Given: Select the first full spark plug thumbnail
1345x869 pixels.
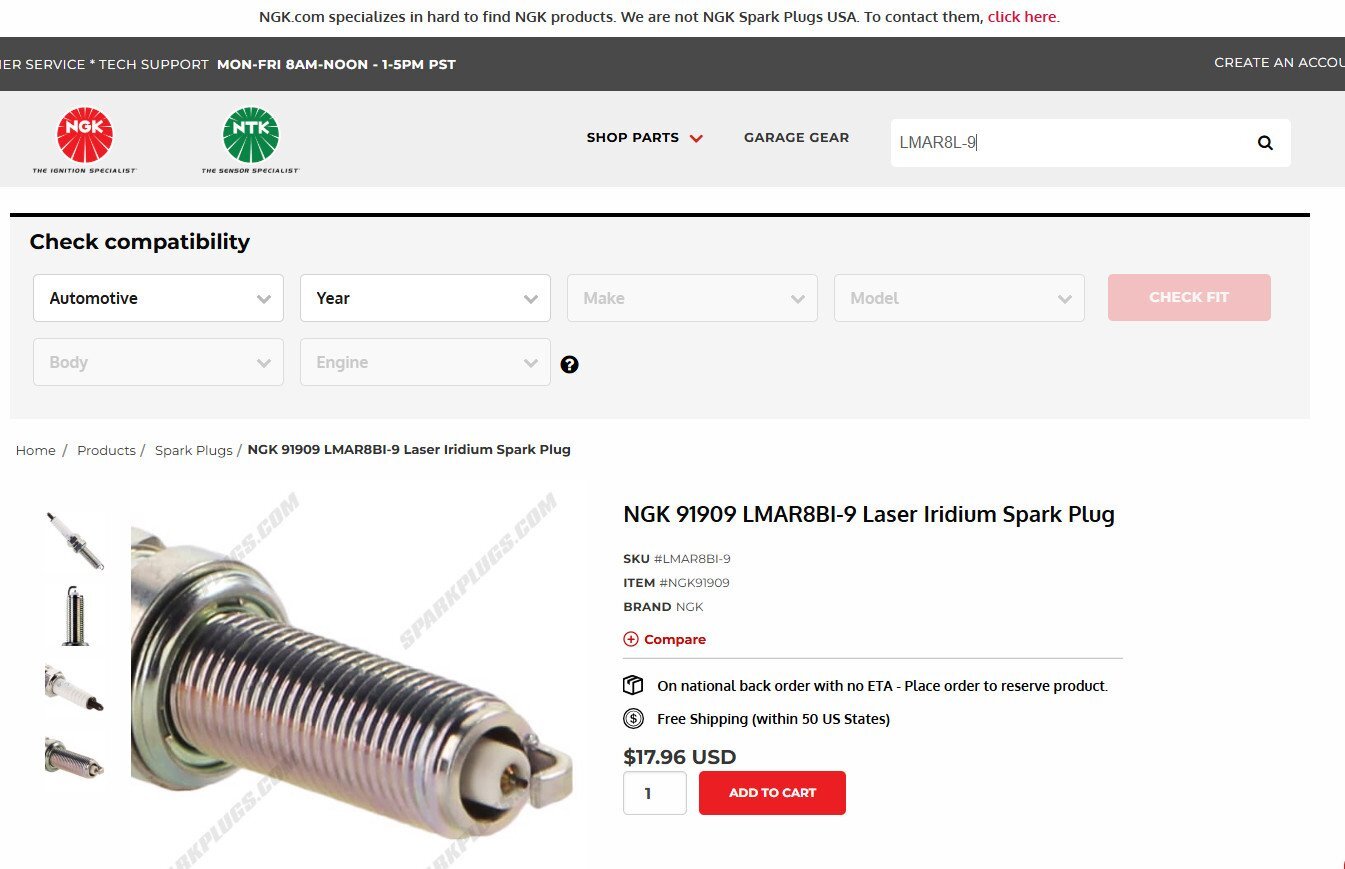Looking at the screenshot, I should point(74,540).
